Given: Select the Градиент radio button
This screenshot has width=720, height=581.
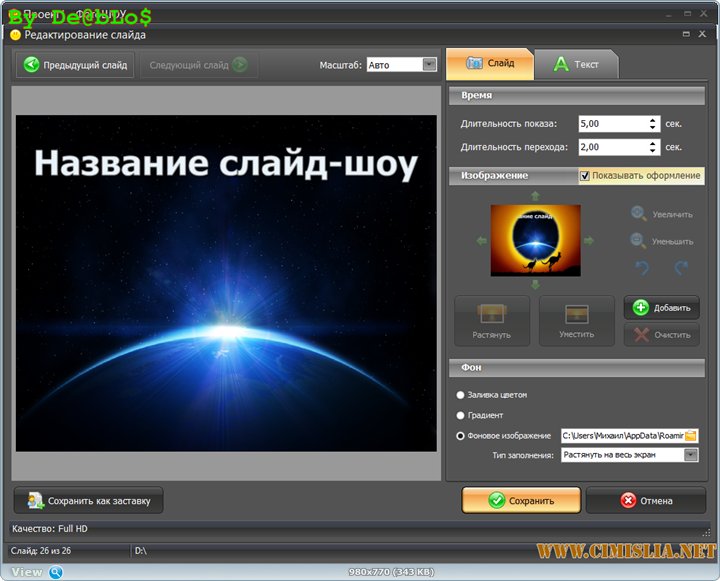Looking at the screenshot, I should tap(461, 415).
